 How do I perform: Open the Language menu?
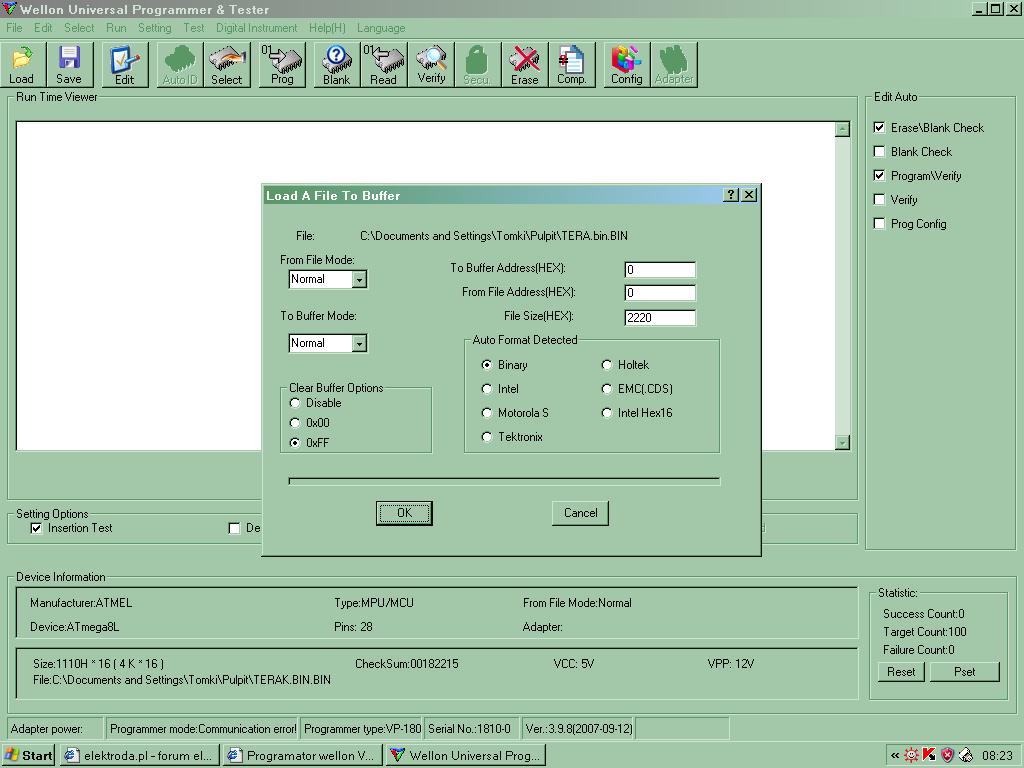click(381, 28)
